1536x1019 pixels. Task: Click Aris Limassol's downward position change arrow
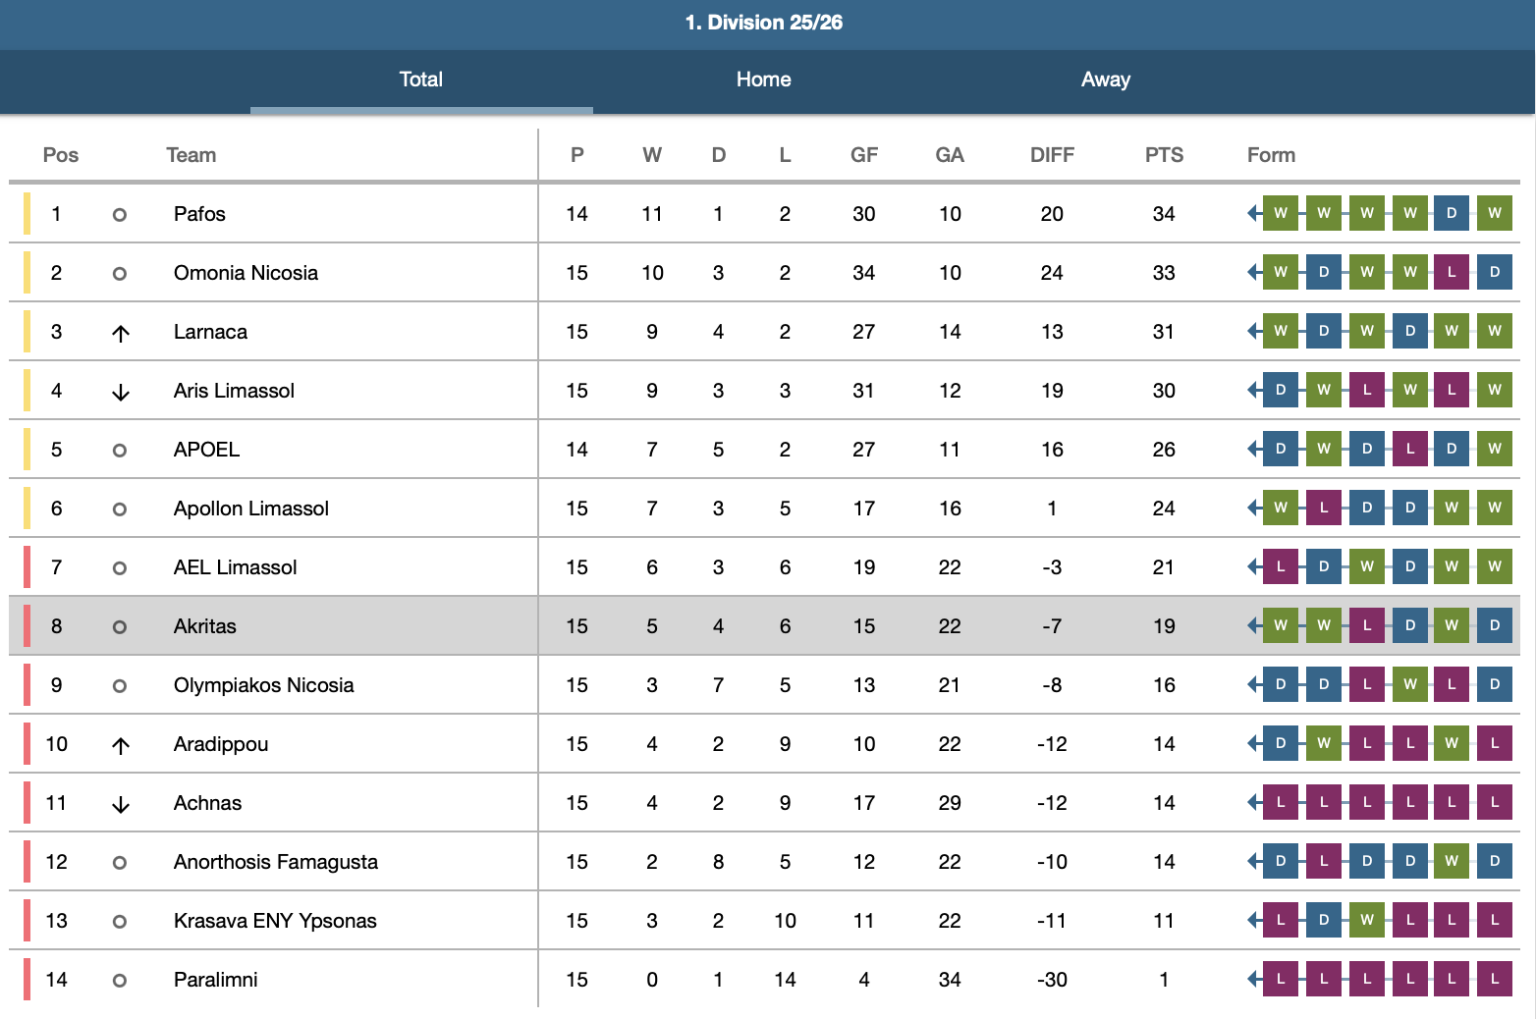pos(120,392)
